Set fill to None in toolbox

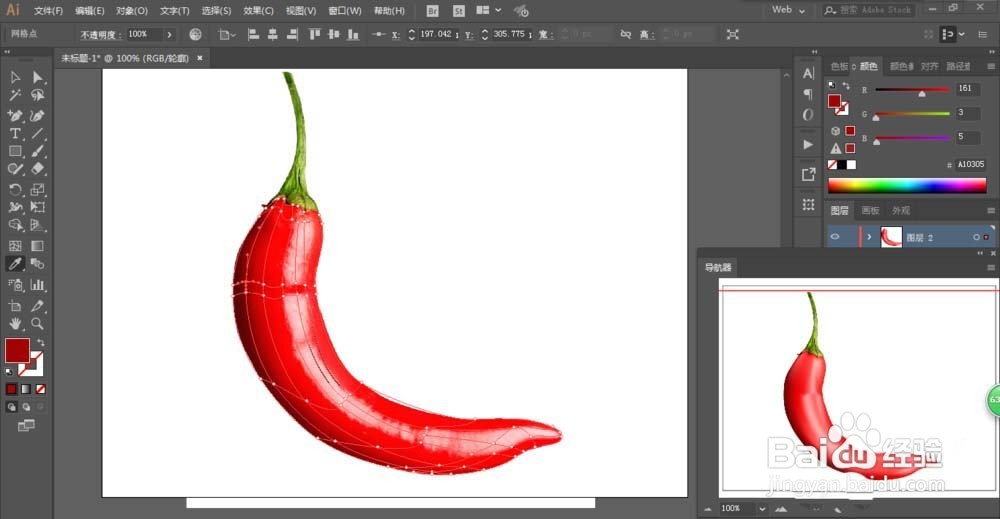click(x=41, y=389)
